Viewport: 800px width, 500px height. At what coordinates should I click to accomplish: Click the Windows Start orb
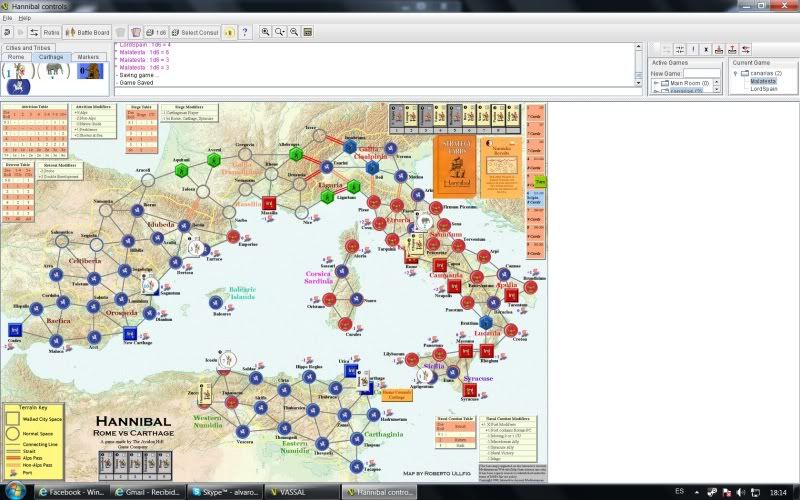pos(15,490)
